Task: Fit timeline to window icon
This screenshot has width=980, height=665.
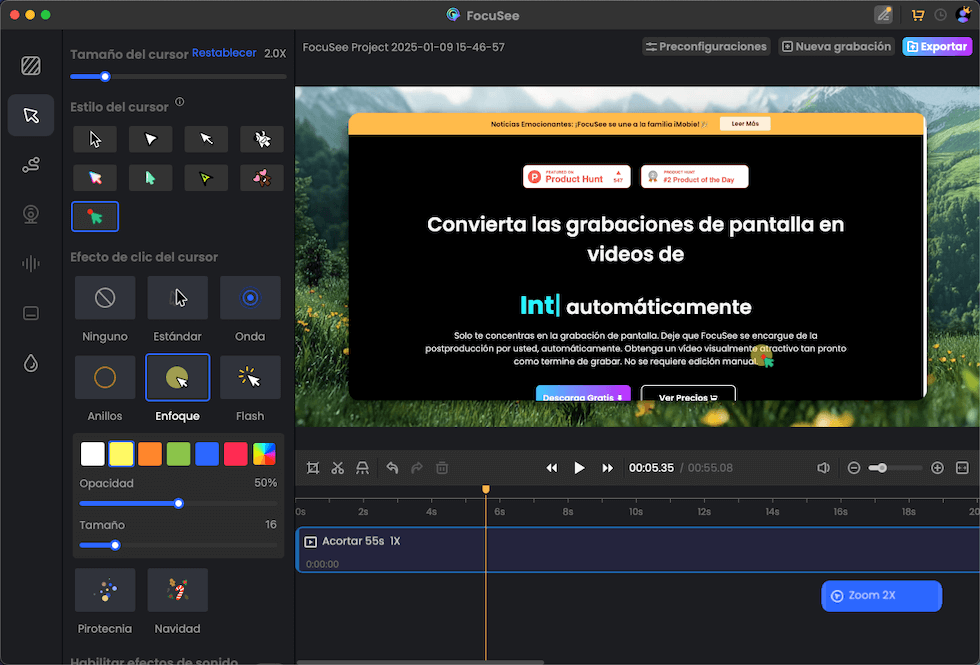Action: pos(962,468)
